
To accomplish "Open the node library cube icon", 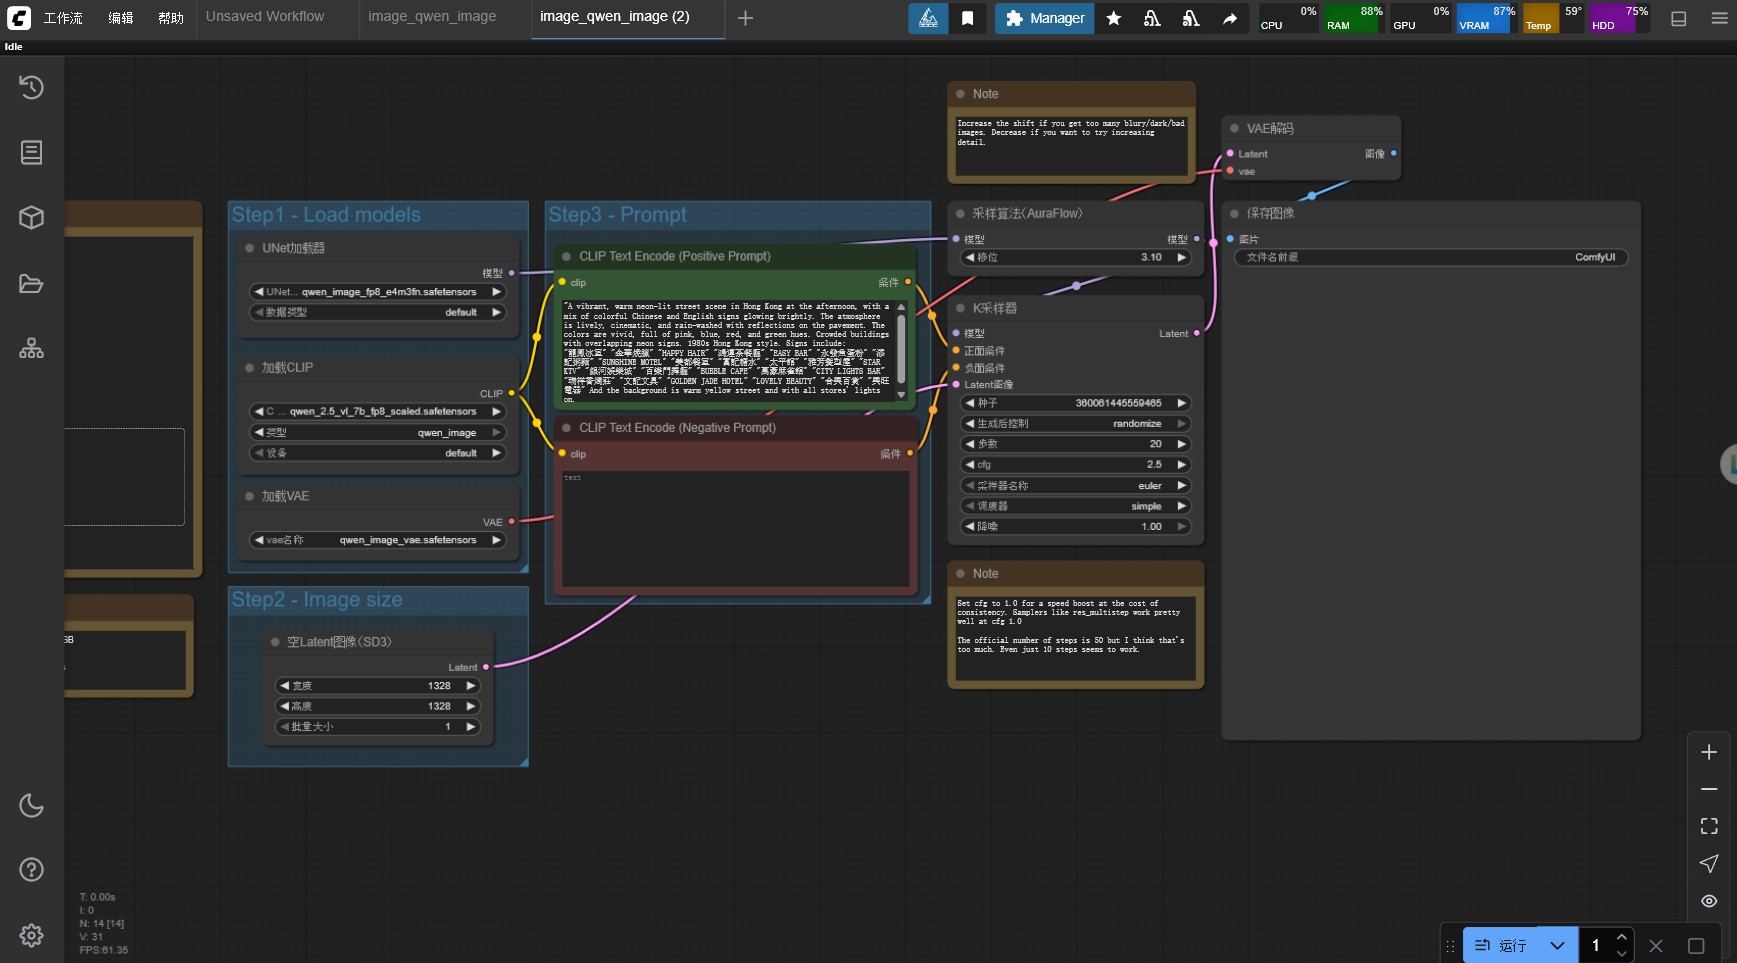I will click(x=31, y=217).
